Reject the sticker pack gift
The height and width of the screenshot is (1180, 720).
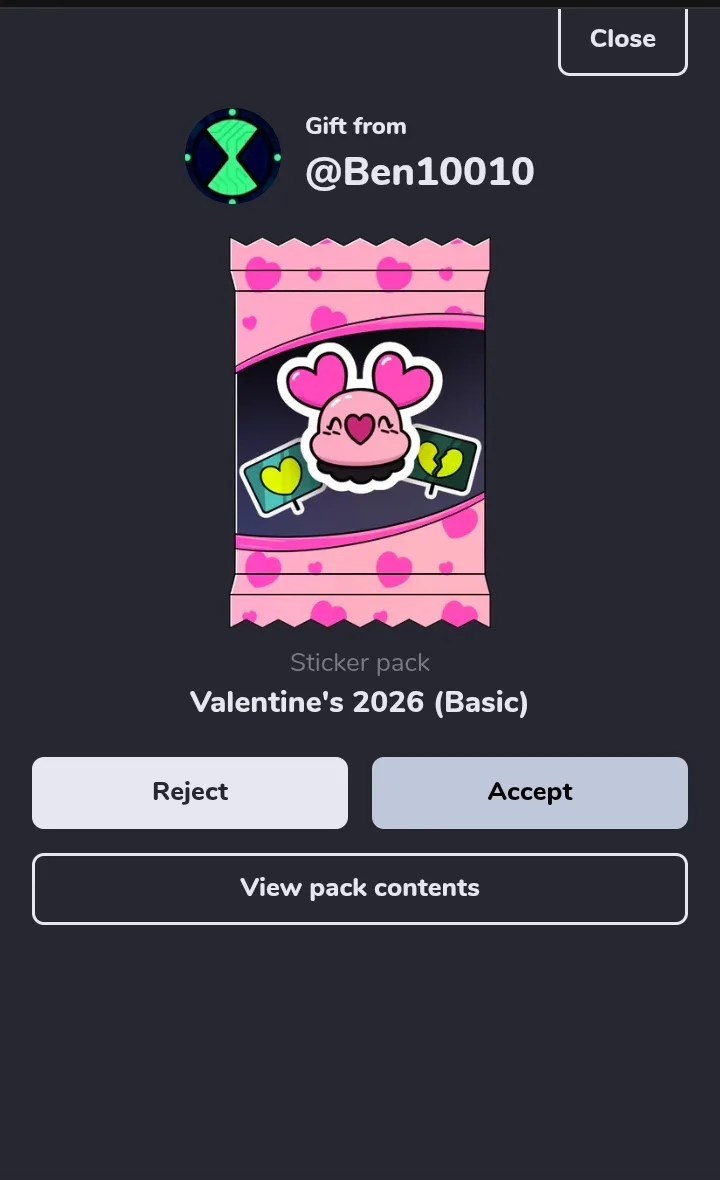coord(190,792)
